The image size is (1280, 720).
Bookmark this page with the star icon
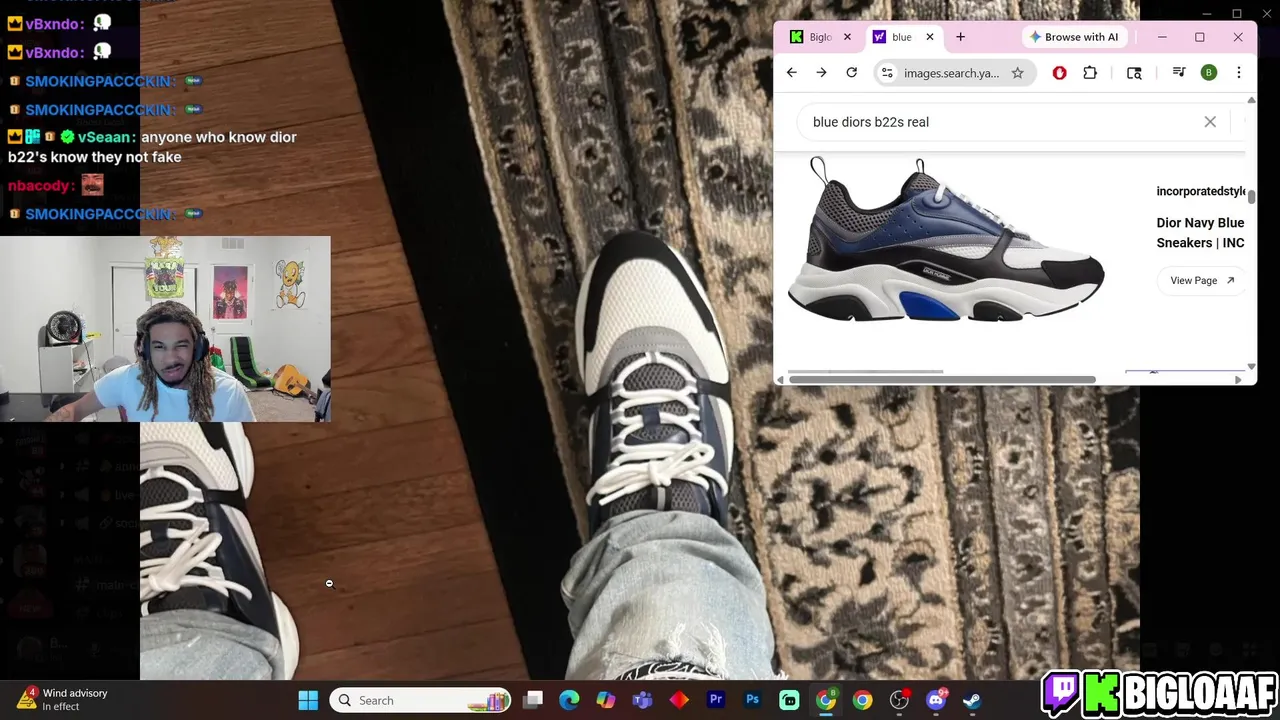(1017, 72)
